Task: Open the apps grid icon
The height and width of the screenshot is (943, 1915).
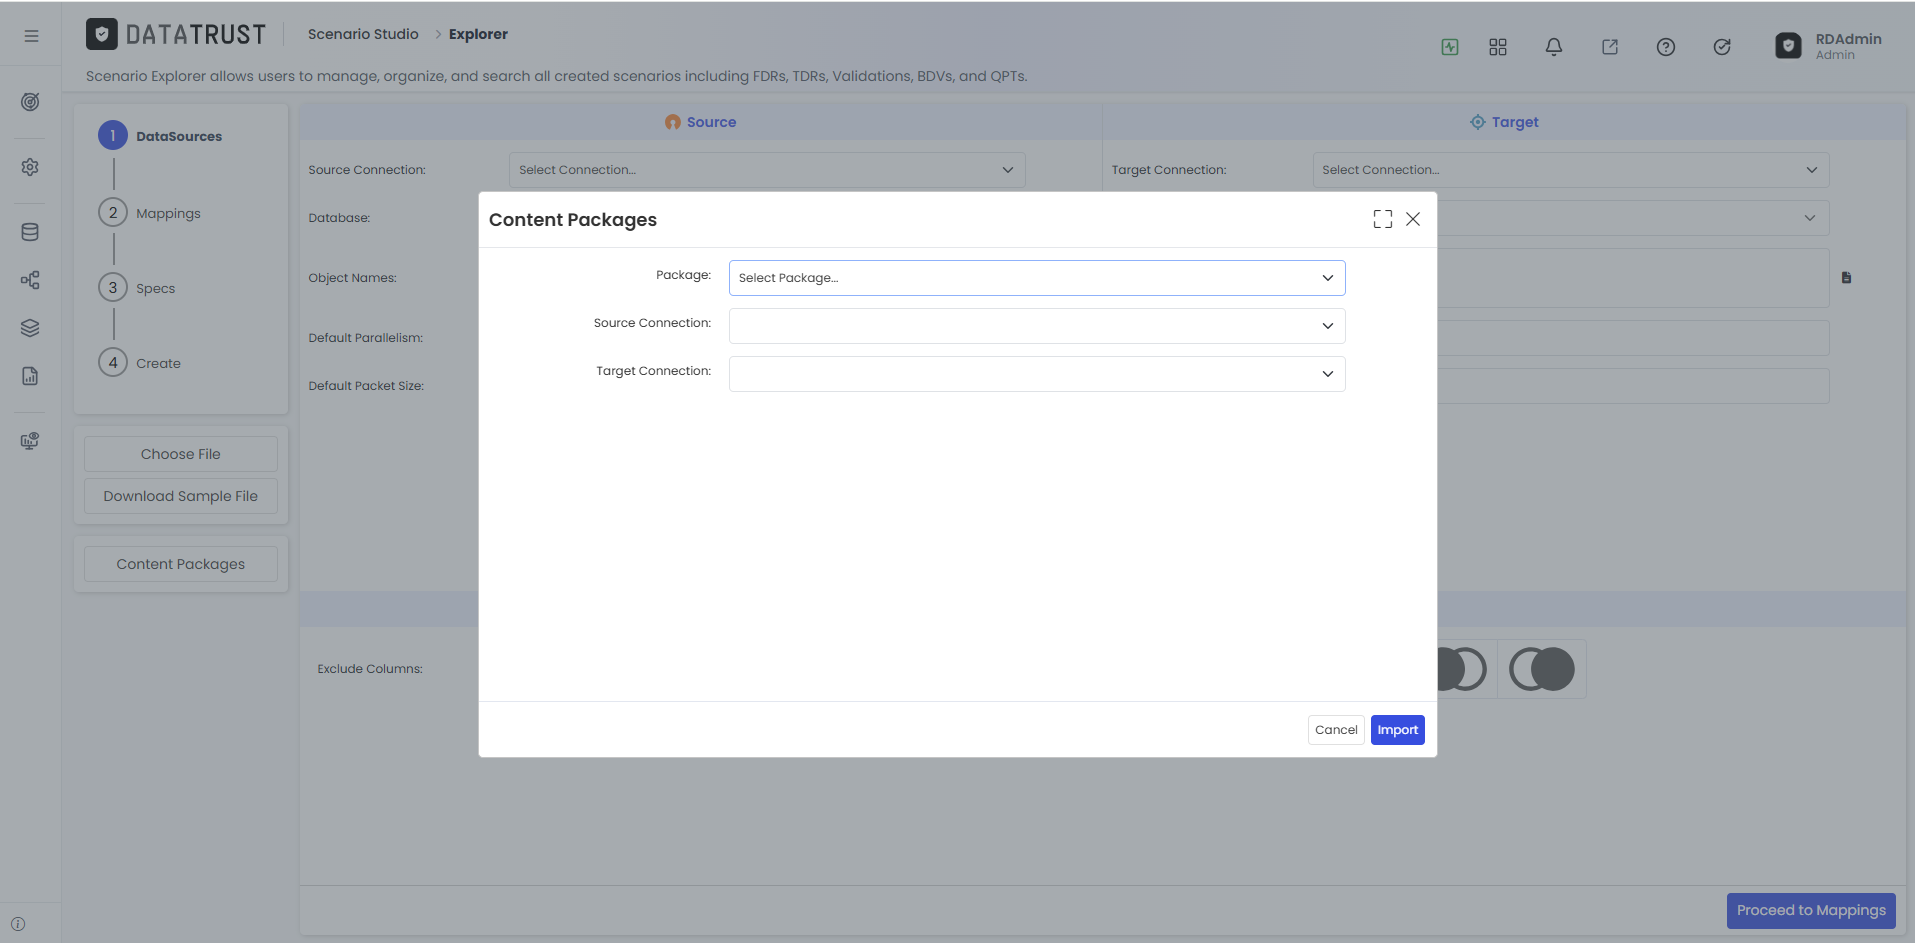Action: point(1498,47)
